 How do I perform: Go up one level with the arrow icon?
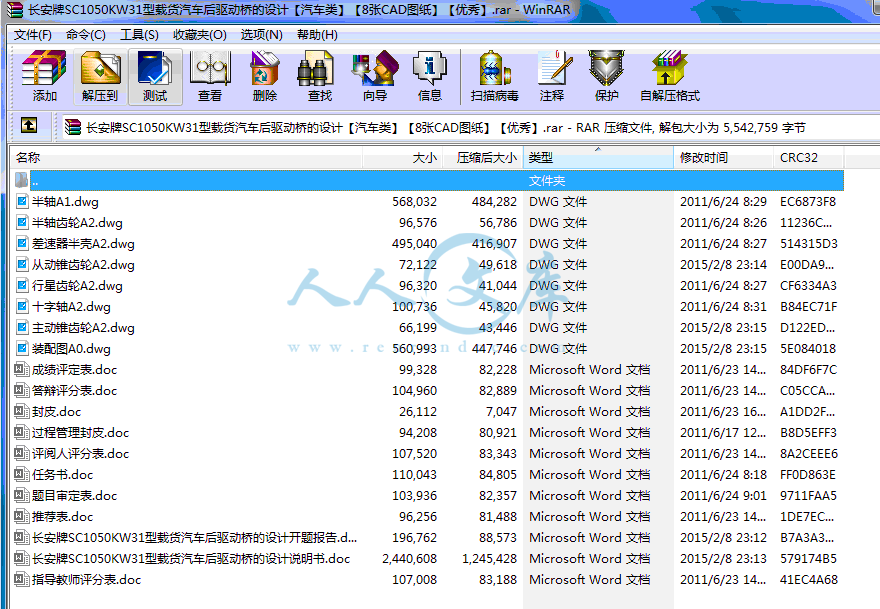[29, 125]
